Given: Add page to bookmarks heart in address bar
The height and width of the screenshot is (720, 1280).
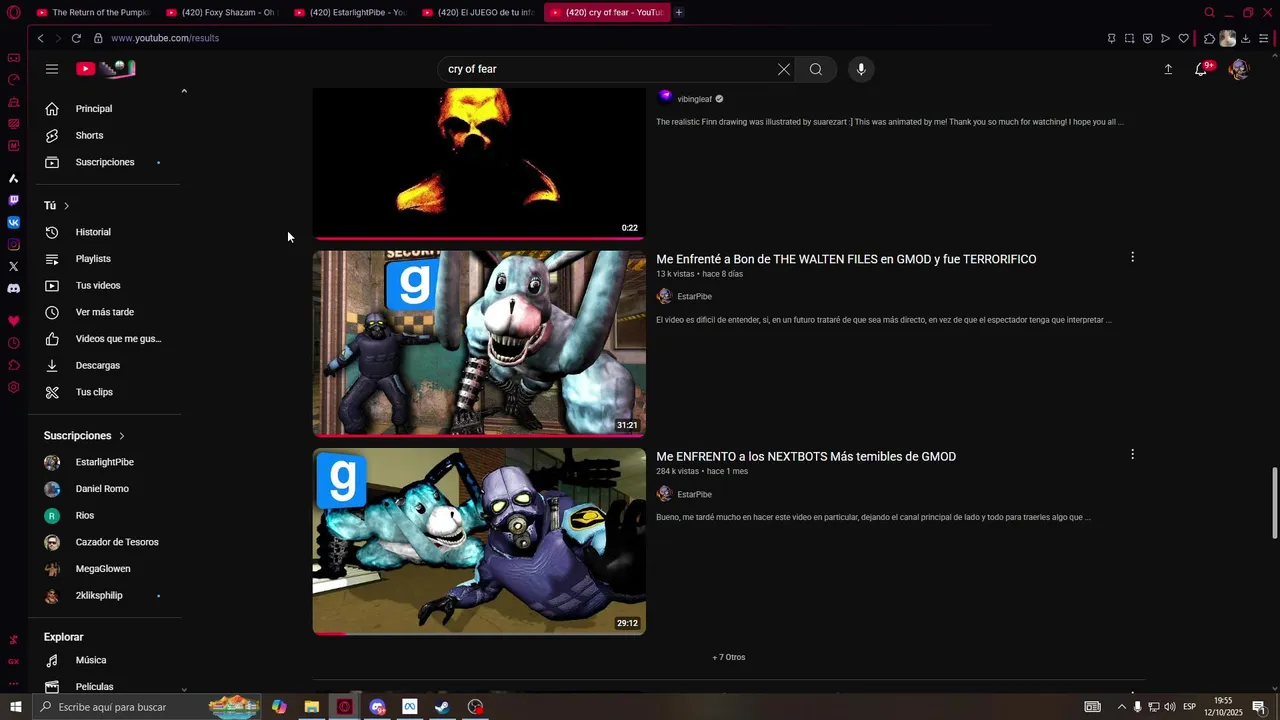Looking at the screenshot, I should (x=1184, y=38).
